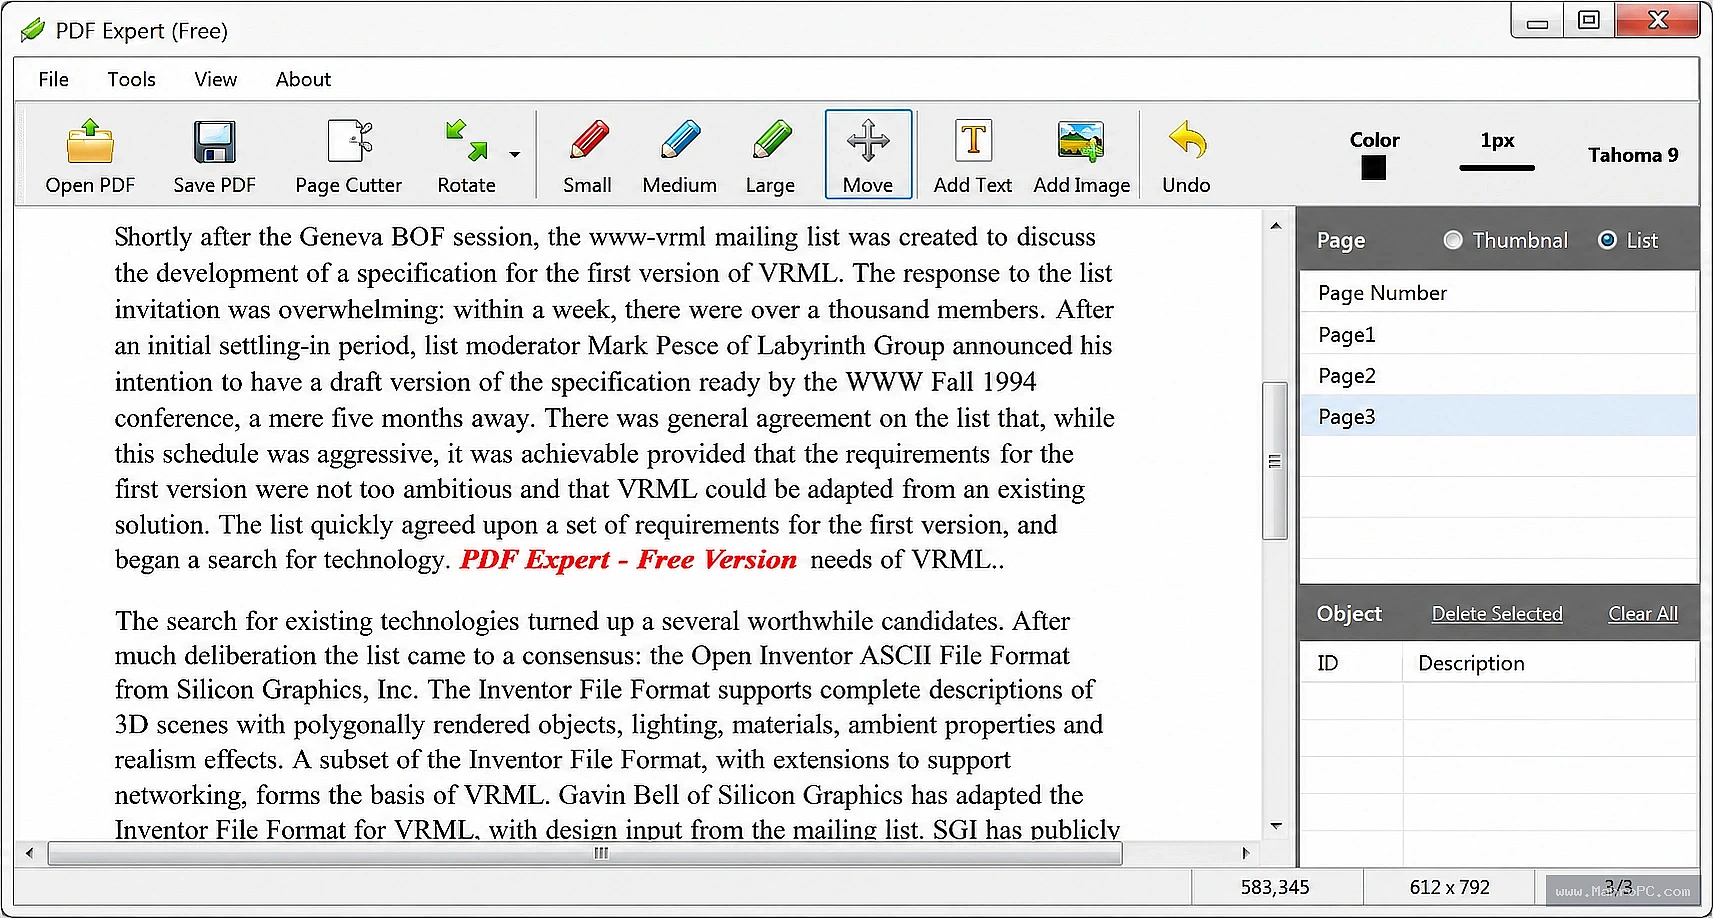Screen dimensions: 1713x918
Task: Select Page3 in the page list
Action: tap(1498, 416)
